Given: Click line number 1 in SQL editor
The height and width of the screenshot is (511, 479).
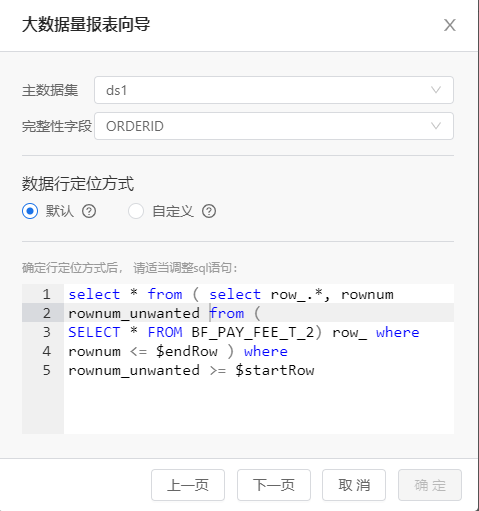Looking at the screenshot, I should click(x=46, y=294).
